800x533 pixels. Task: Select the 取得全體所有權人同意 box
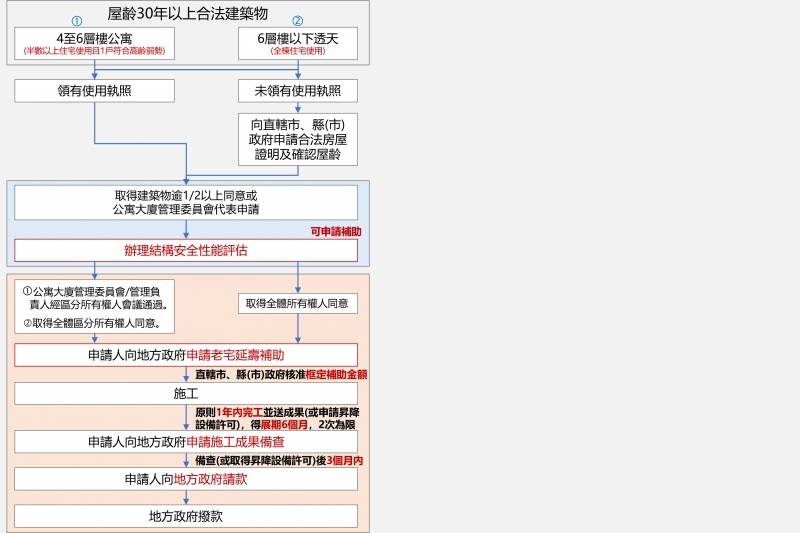tap(298, 303)
